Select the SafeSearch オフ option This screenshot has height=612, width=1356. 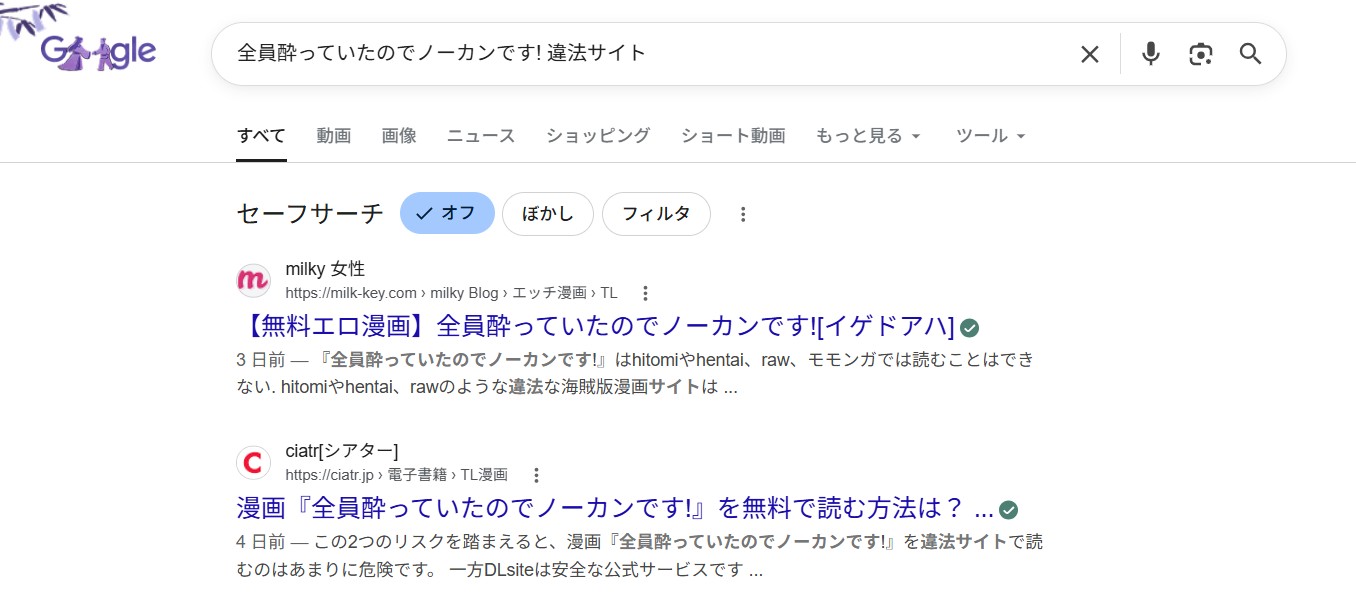447,213
